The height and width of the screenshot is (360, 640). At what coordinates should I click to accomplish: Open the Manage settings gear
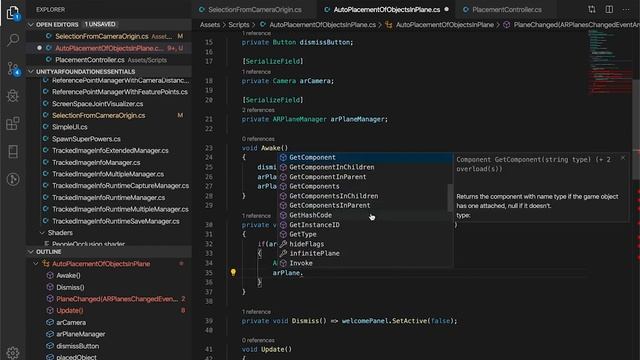(13, 353)
